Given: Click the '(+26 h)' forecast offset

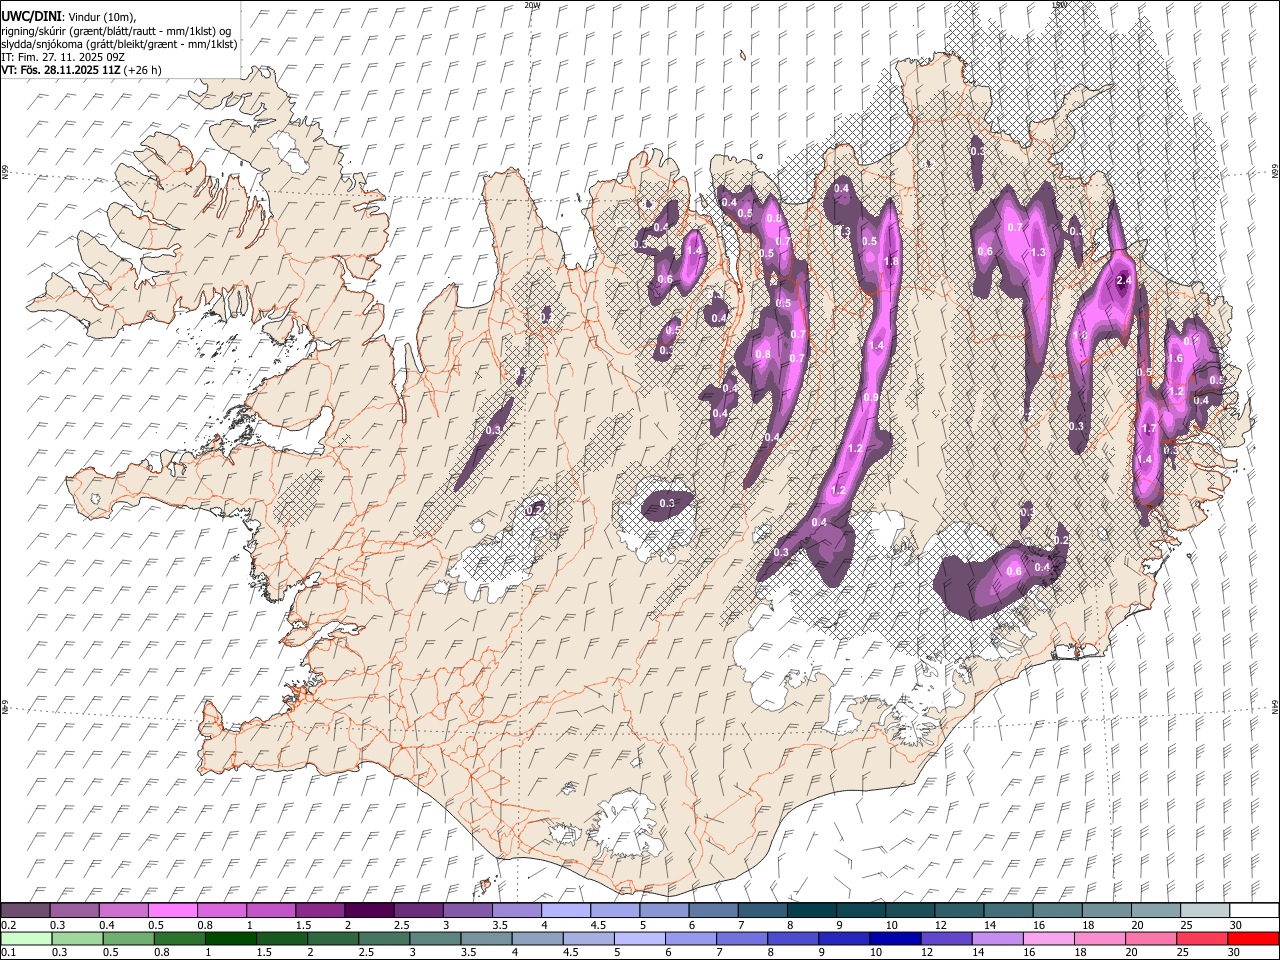Looking at the screenshot, I should [143, 70].
